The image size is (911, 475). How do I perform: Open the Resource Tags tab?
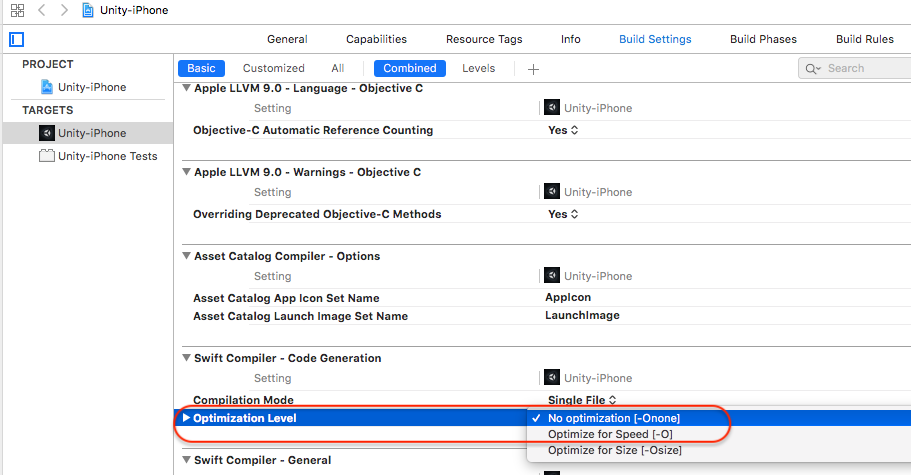point(484,39)
